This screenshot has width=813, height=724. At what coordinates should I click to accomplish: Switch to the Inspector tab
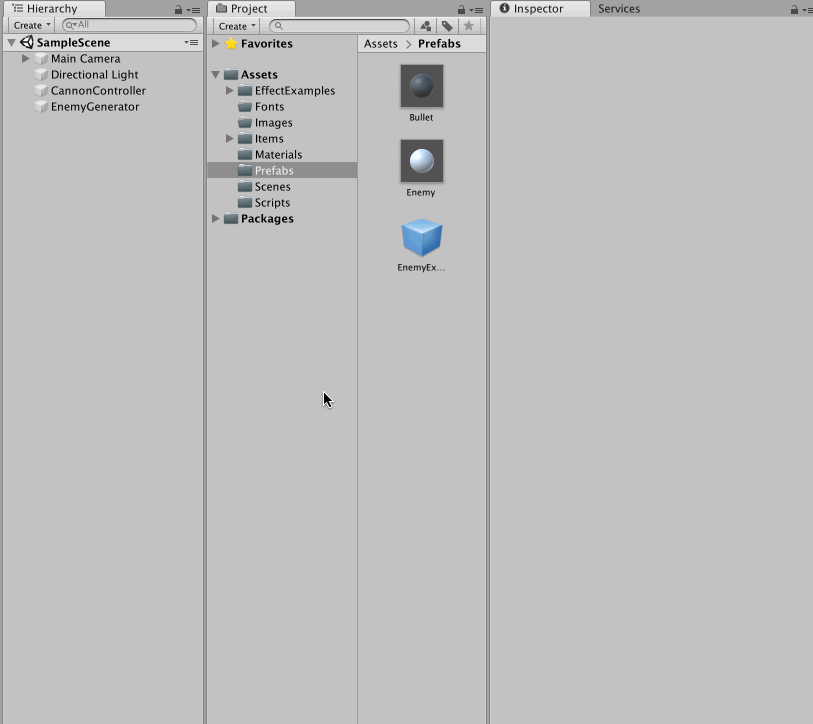coord(538,9)
